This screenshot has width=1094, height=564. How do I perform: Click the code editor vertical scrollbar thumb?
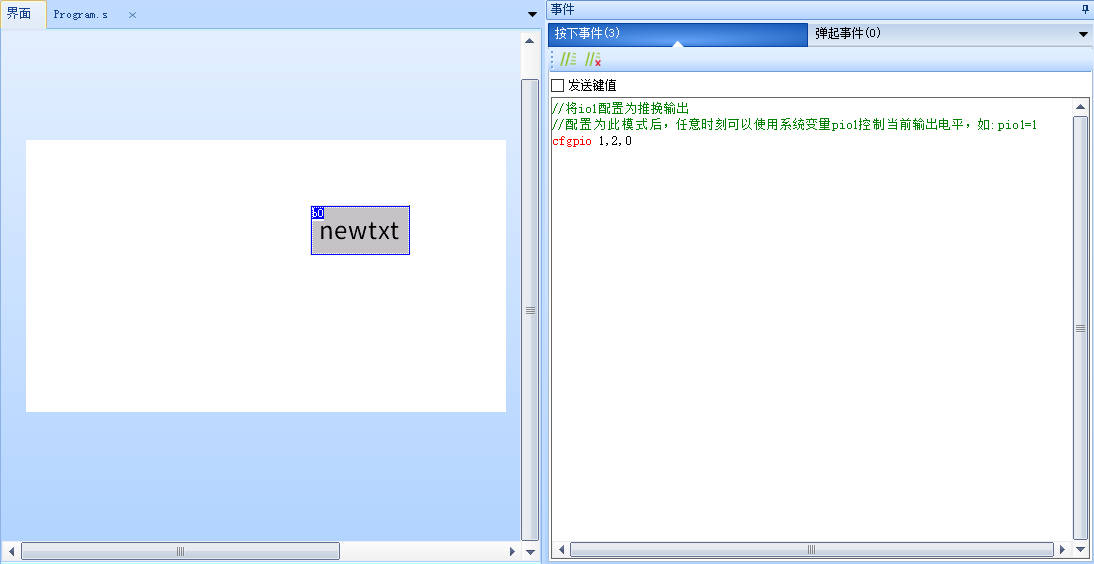1080,327
